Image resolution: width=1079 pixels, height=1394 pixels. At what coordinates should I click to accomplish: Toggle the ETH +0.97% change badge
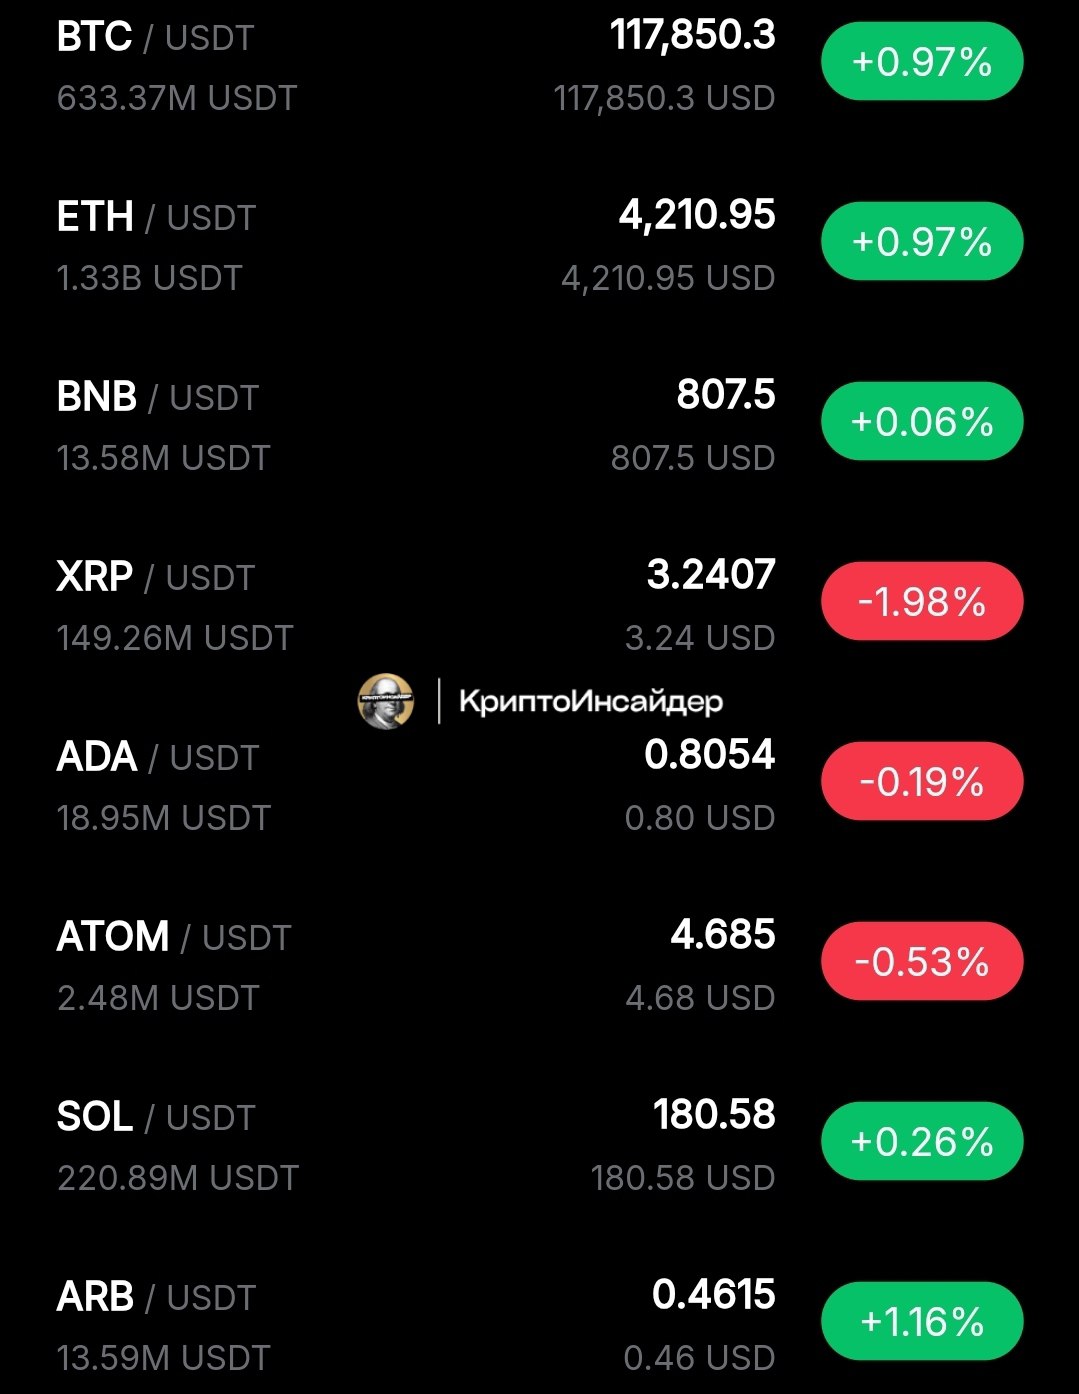[x=922, y=242]
